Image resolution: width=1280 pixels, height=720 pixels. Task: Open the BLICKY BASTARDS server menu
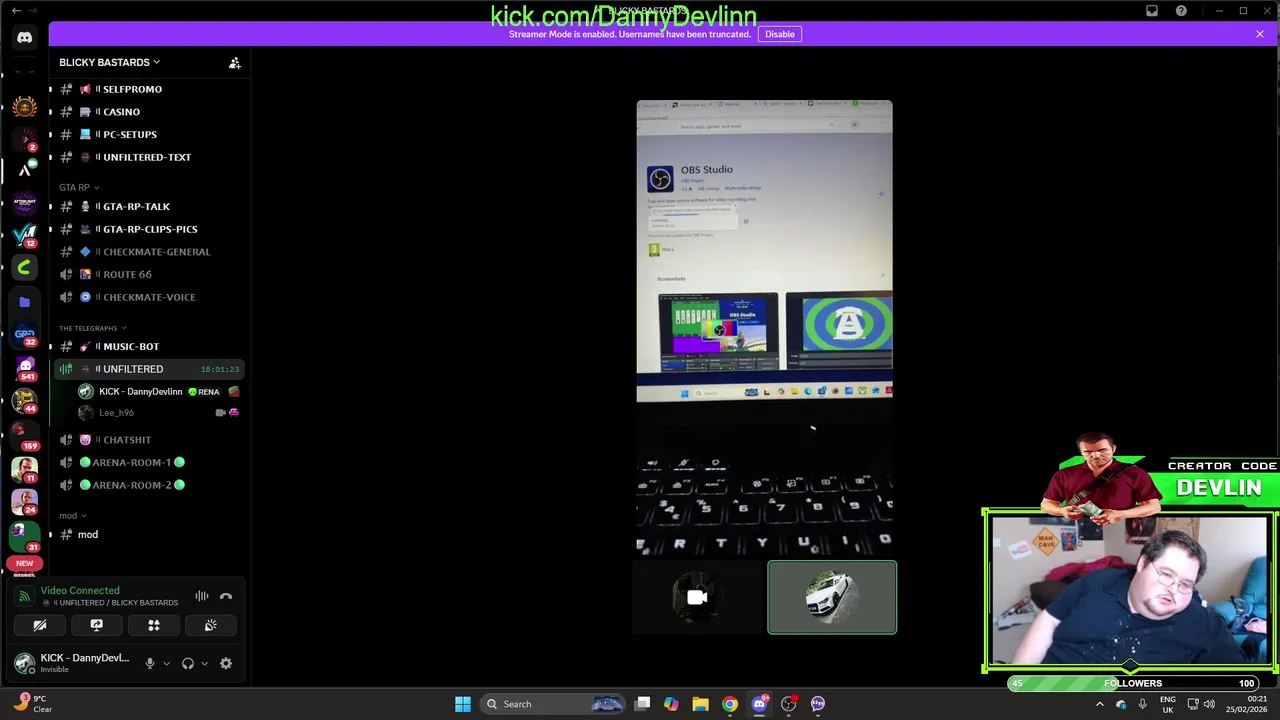click(109, 62)
